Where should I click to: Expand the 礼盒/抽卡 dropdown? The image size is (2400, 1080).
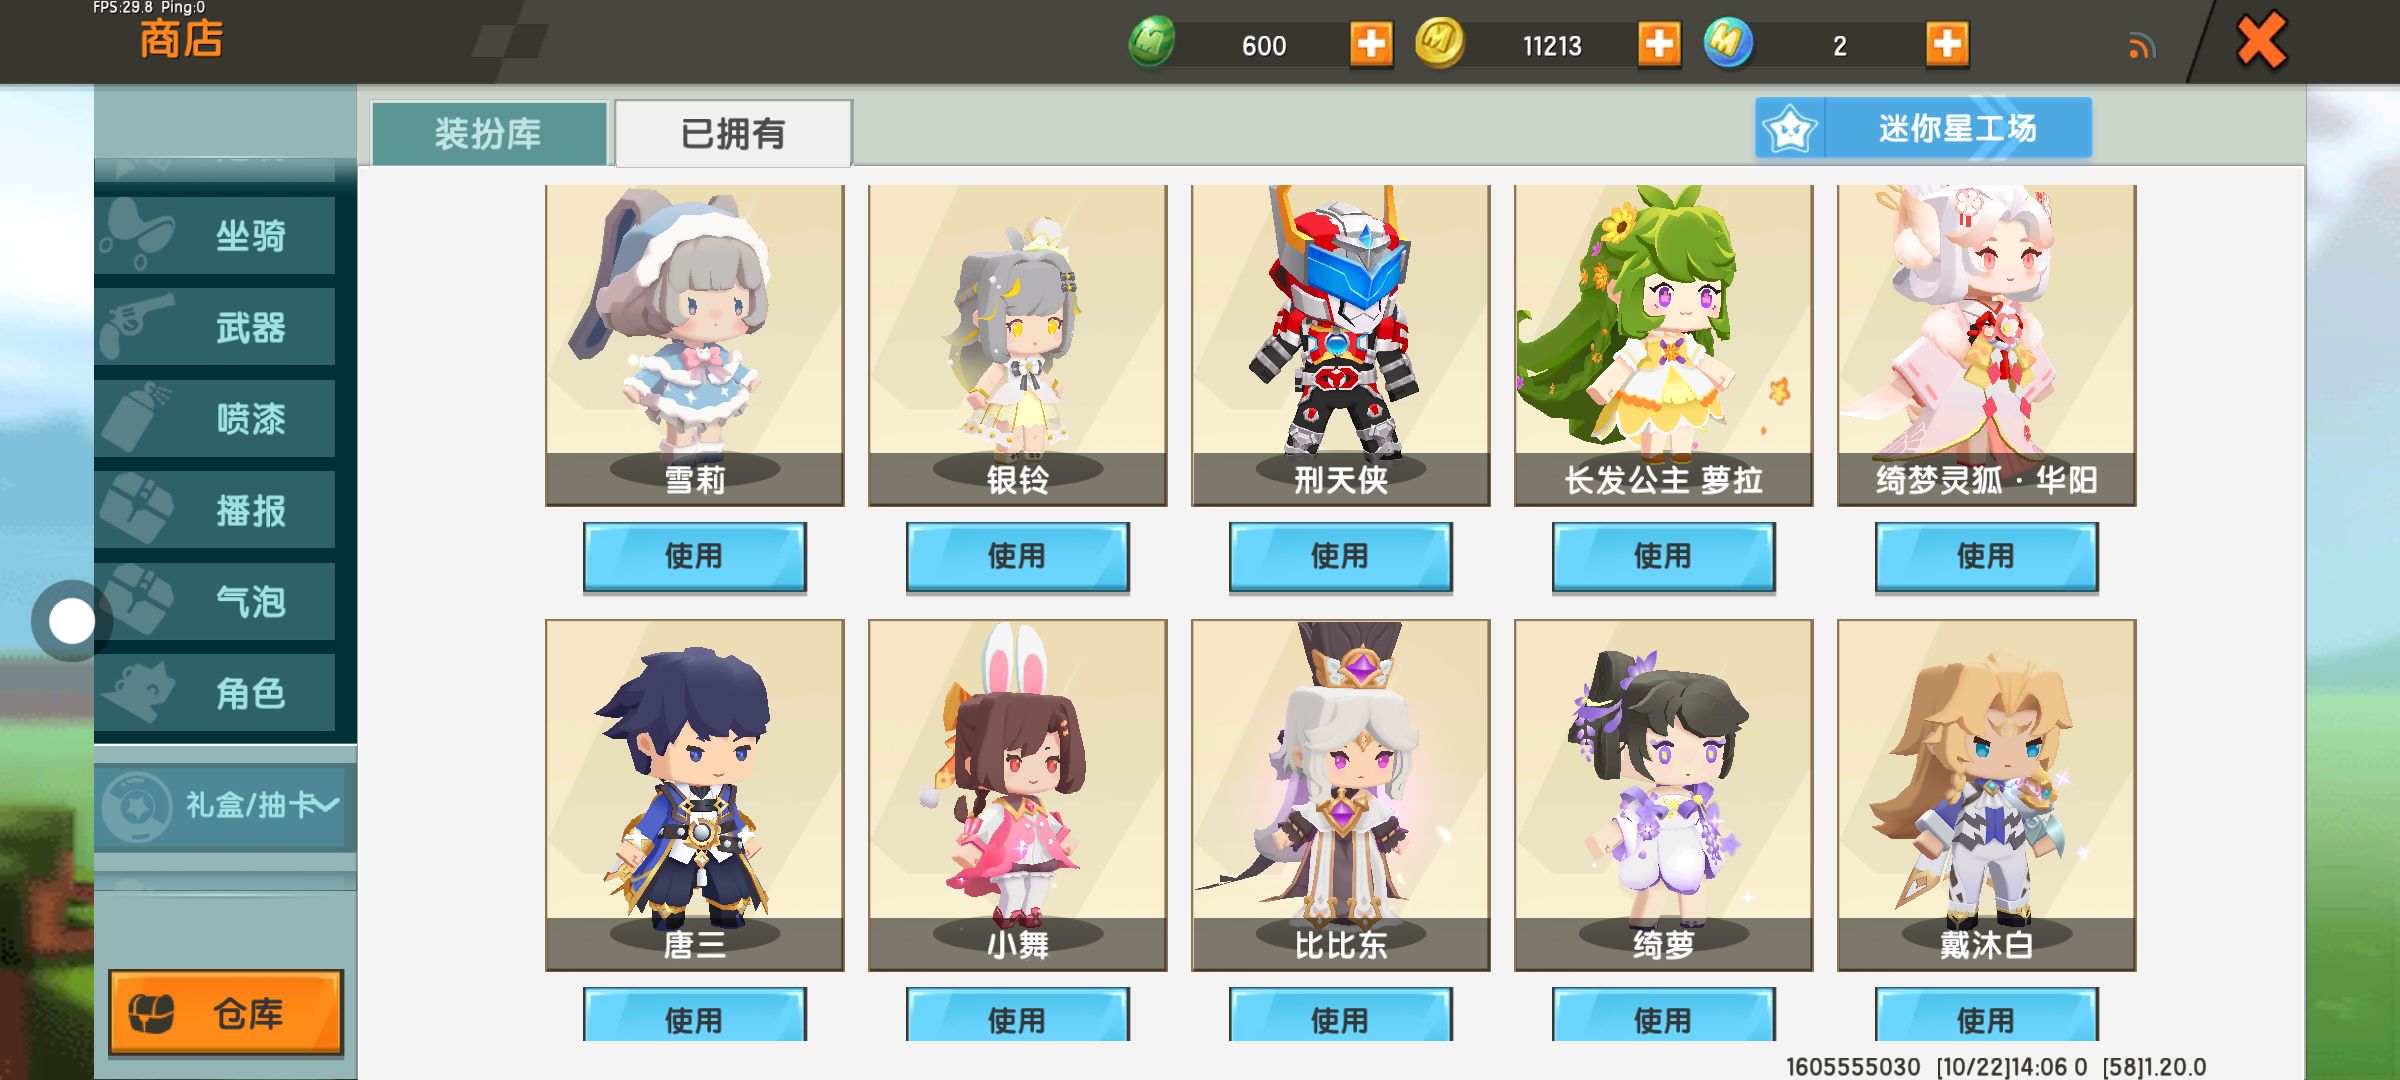222,805
